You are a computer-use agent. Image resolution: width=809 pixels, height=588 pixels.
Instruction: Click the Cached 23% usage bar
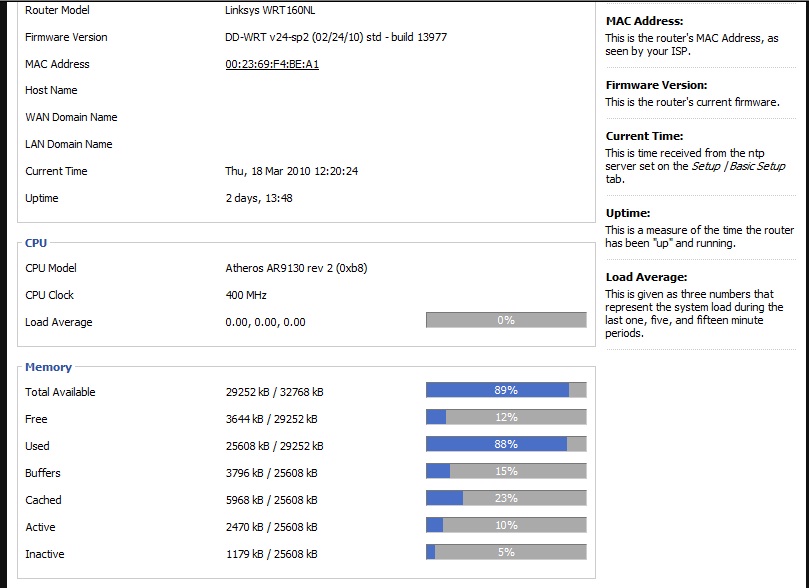[x=506, y=499]
